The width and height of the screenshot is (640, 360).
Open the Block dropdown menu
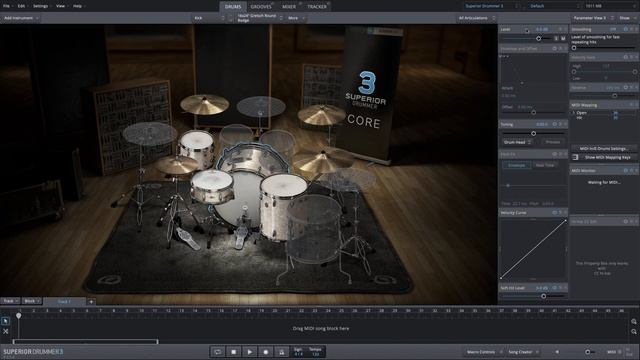tap(32, 301)
